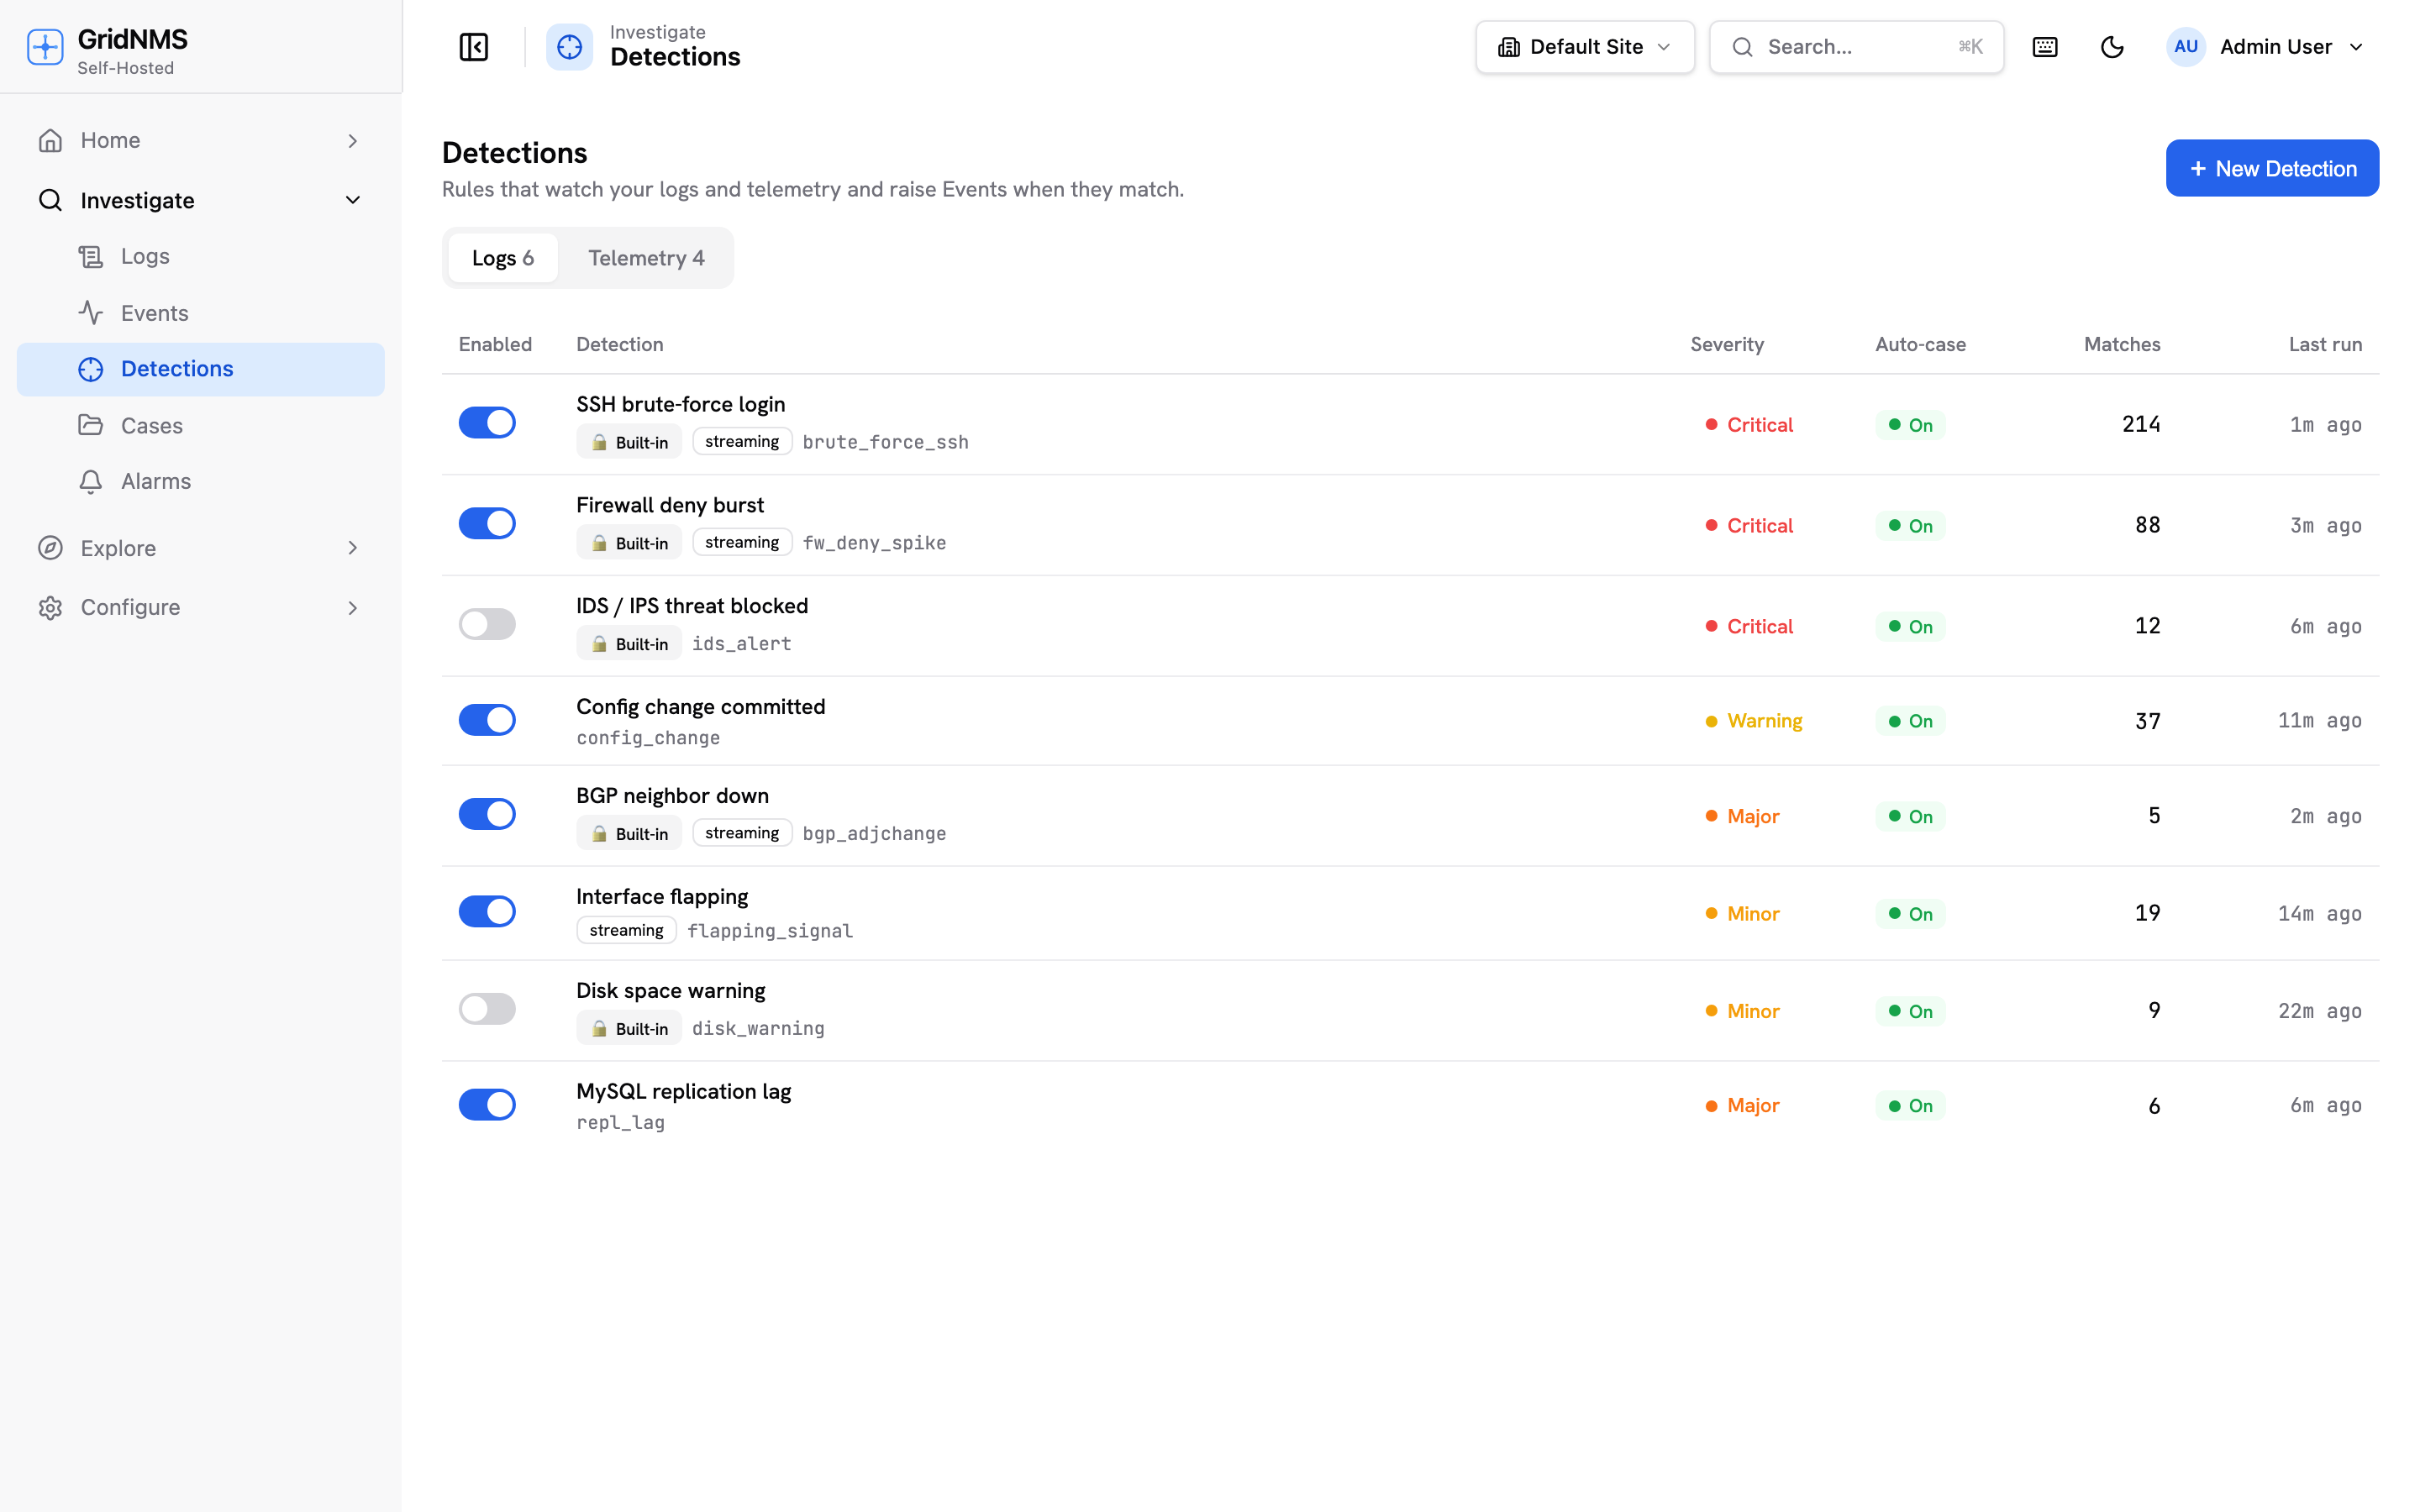The image size is (2420, 1512).
Task: Disable the Firewall deny burst toggle
Action: click(x=487, y=524)
